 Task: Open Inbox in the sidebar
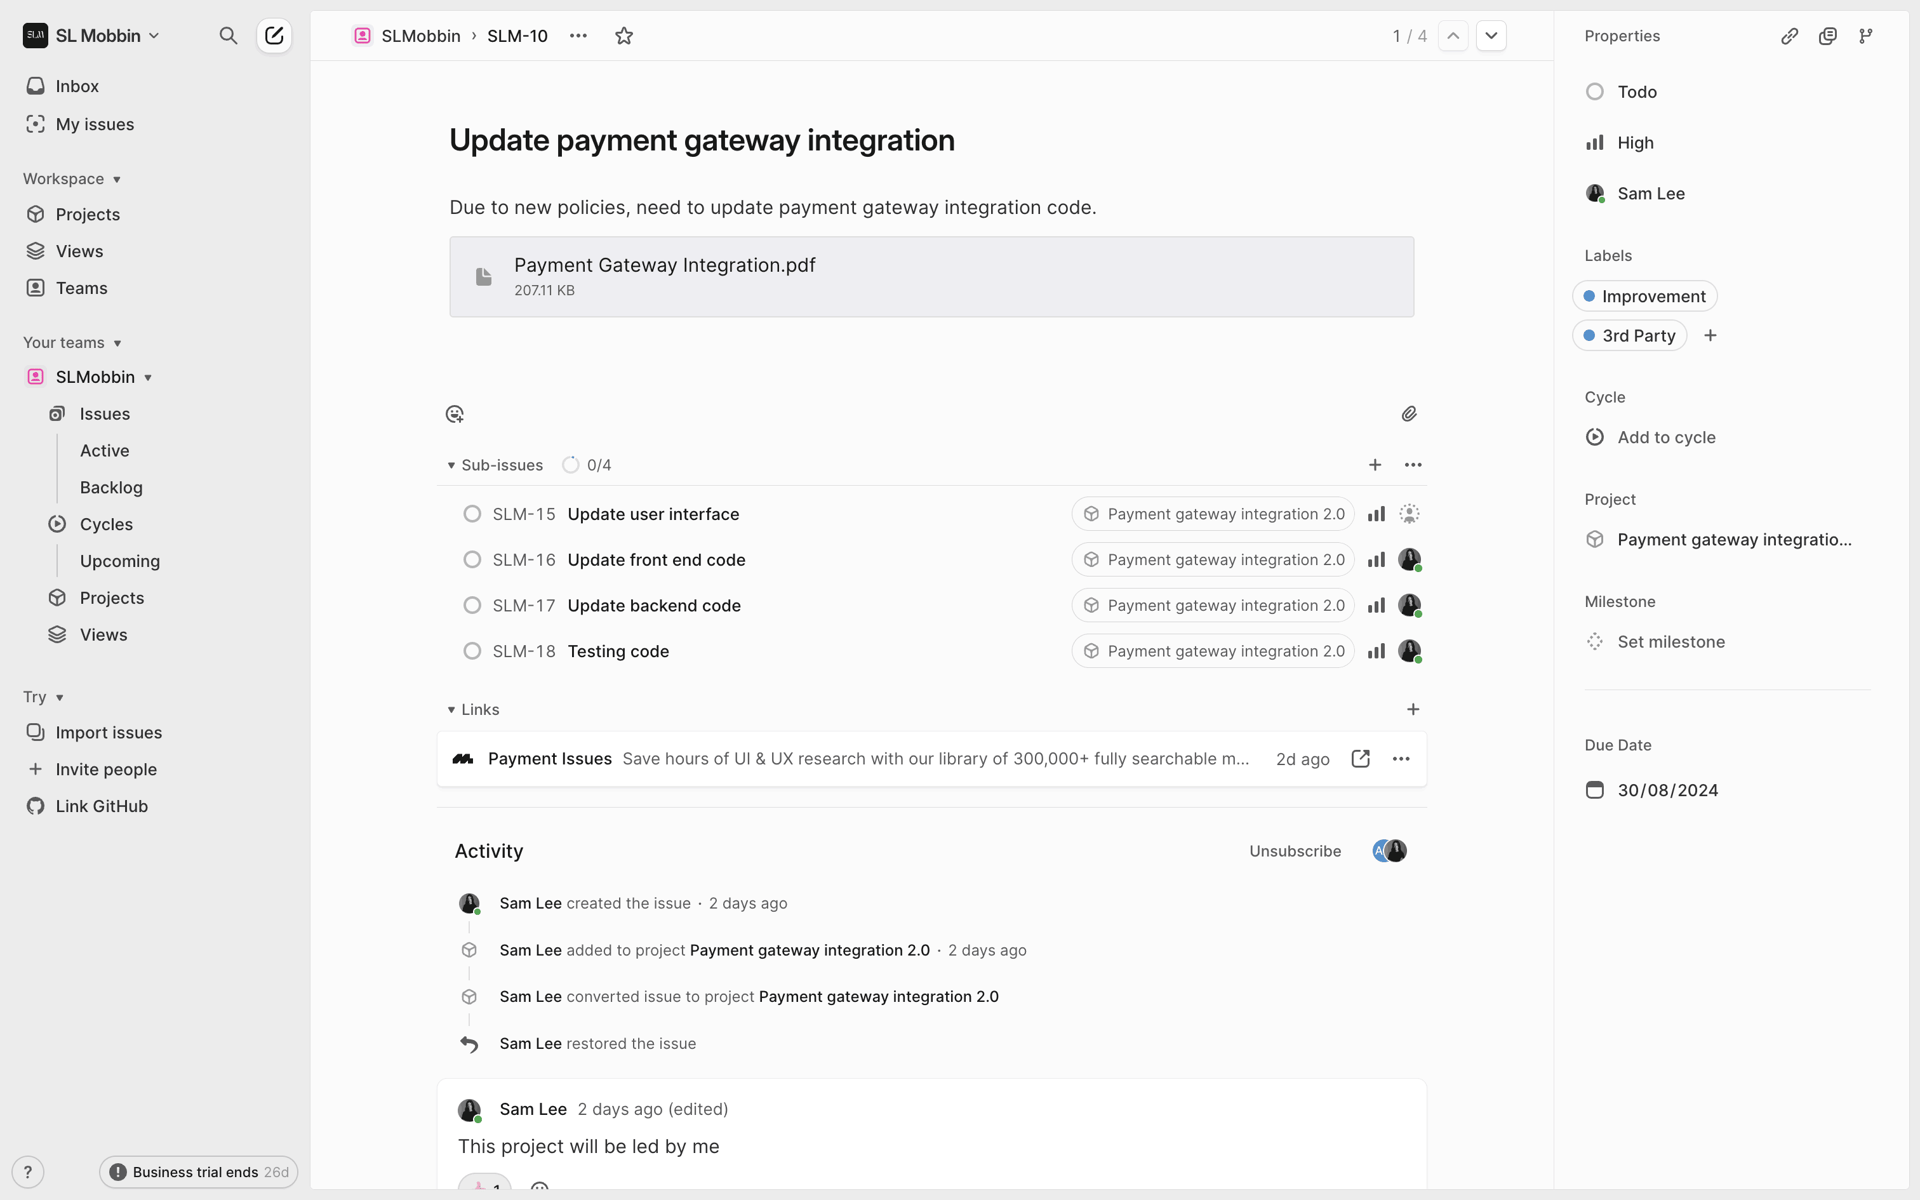[x=77, y=86]
